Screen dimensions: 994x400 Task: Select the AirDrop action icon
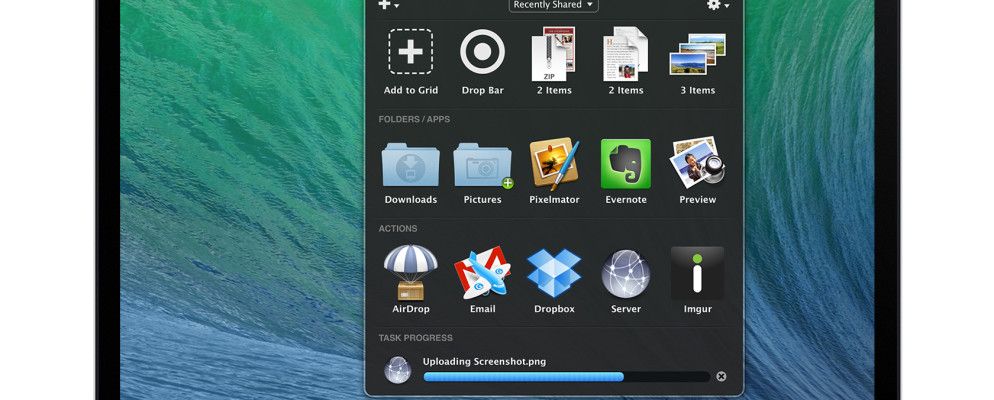pos(410,272)
